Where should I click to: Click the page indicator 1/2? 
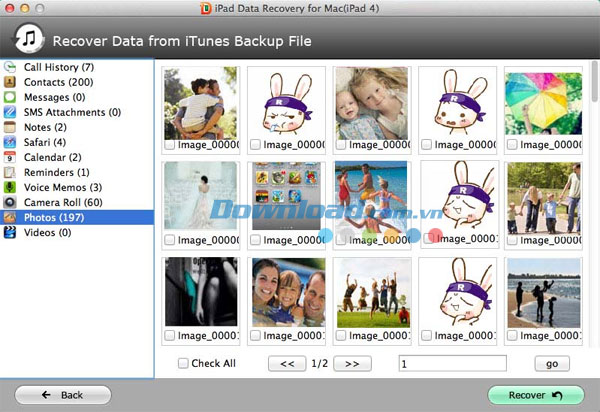point(320,363)
